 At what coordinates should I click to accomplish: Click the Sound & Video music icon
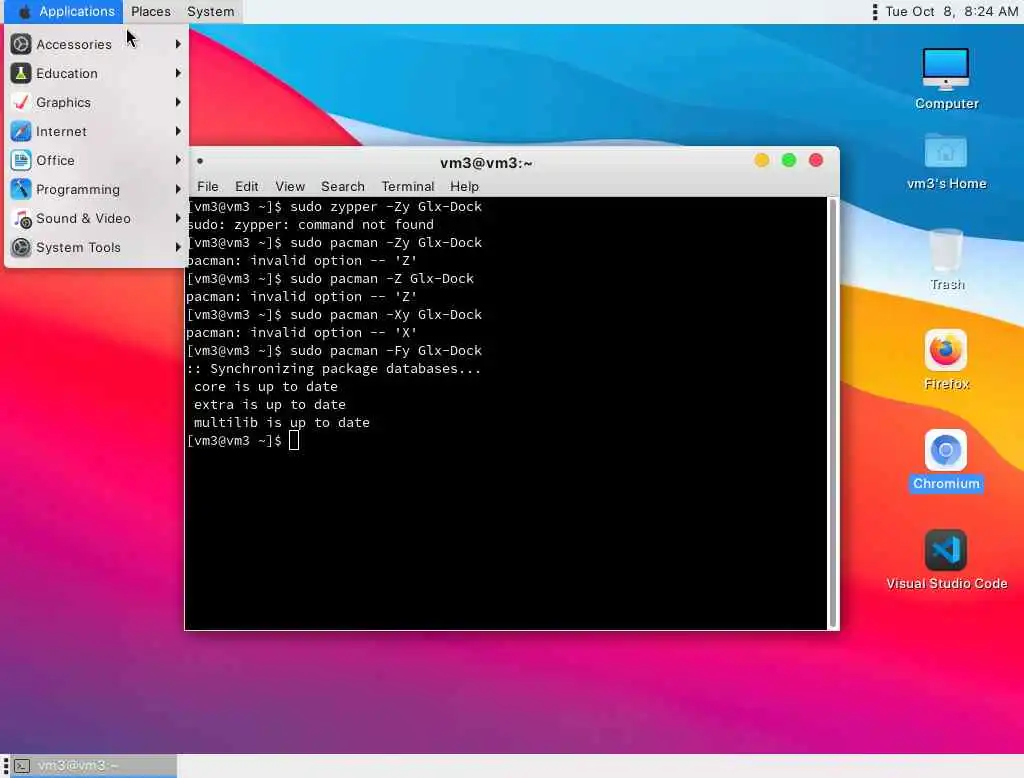coord(21,218)
